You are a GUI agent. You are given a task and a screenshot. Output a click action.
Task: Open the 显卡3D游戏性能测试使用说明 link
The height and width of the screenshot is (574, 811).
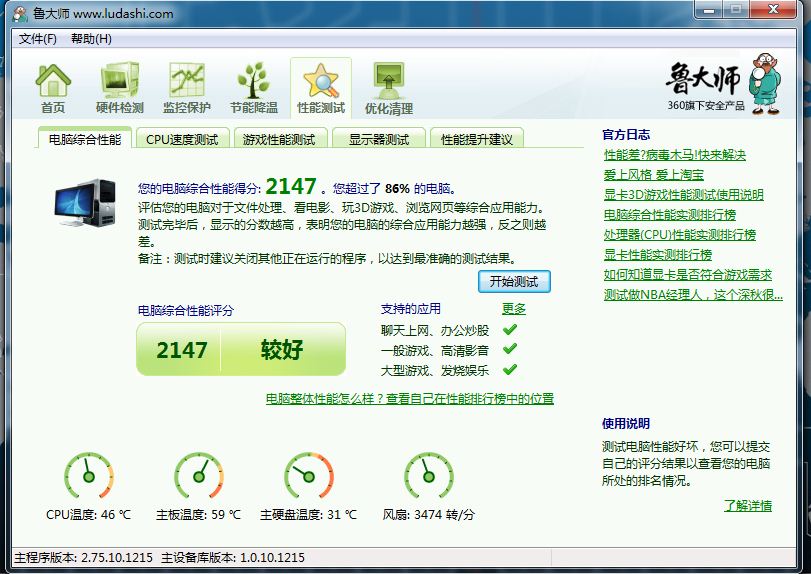click(x=683, y=194)
